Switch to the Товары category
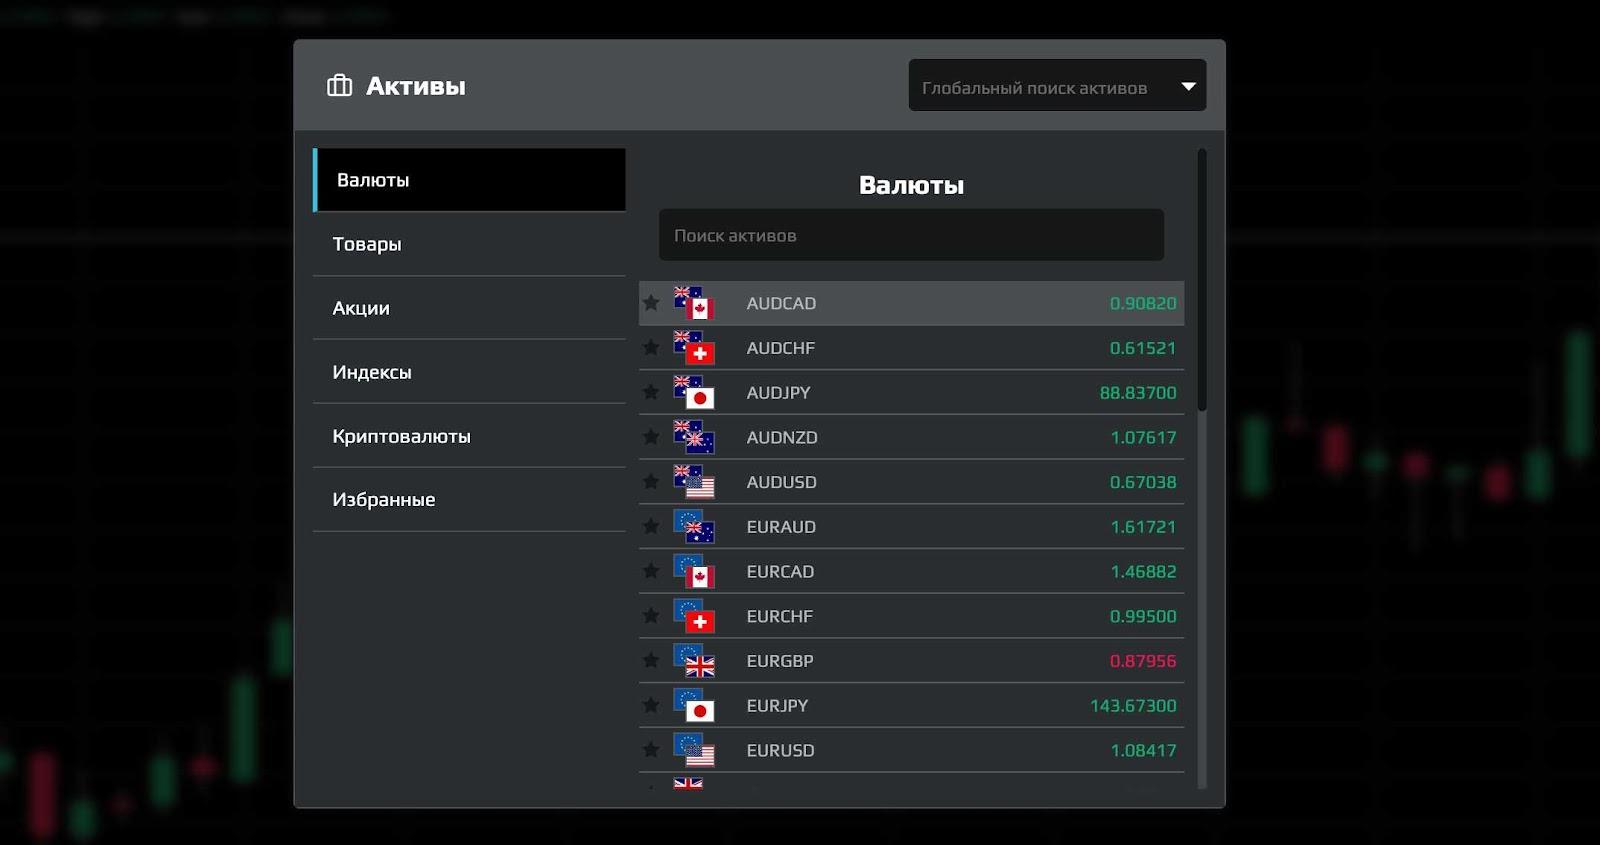This screenshot has height=845, width=1600. coord(469,244)
